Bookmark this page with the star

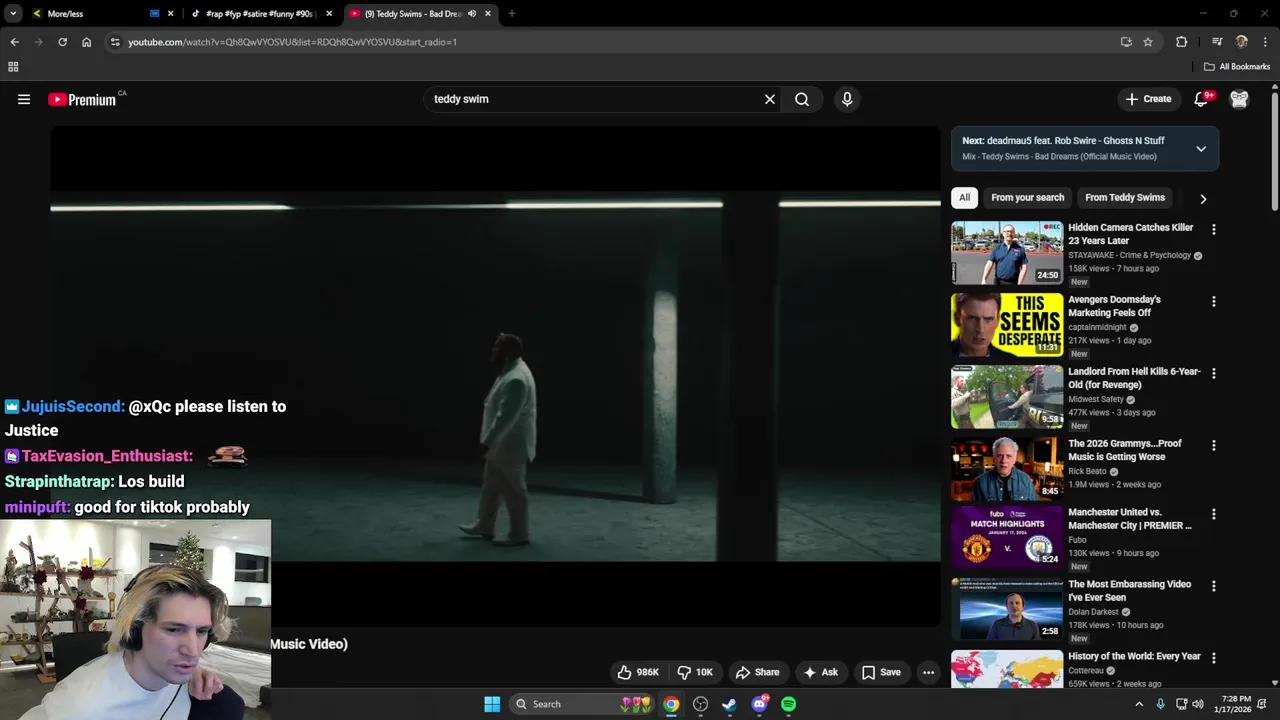click(1148, 42)
